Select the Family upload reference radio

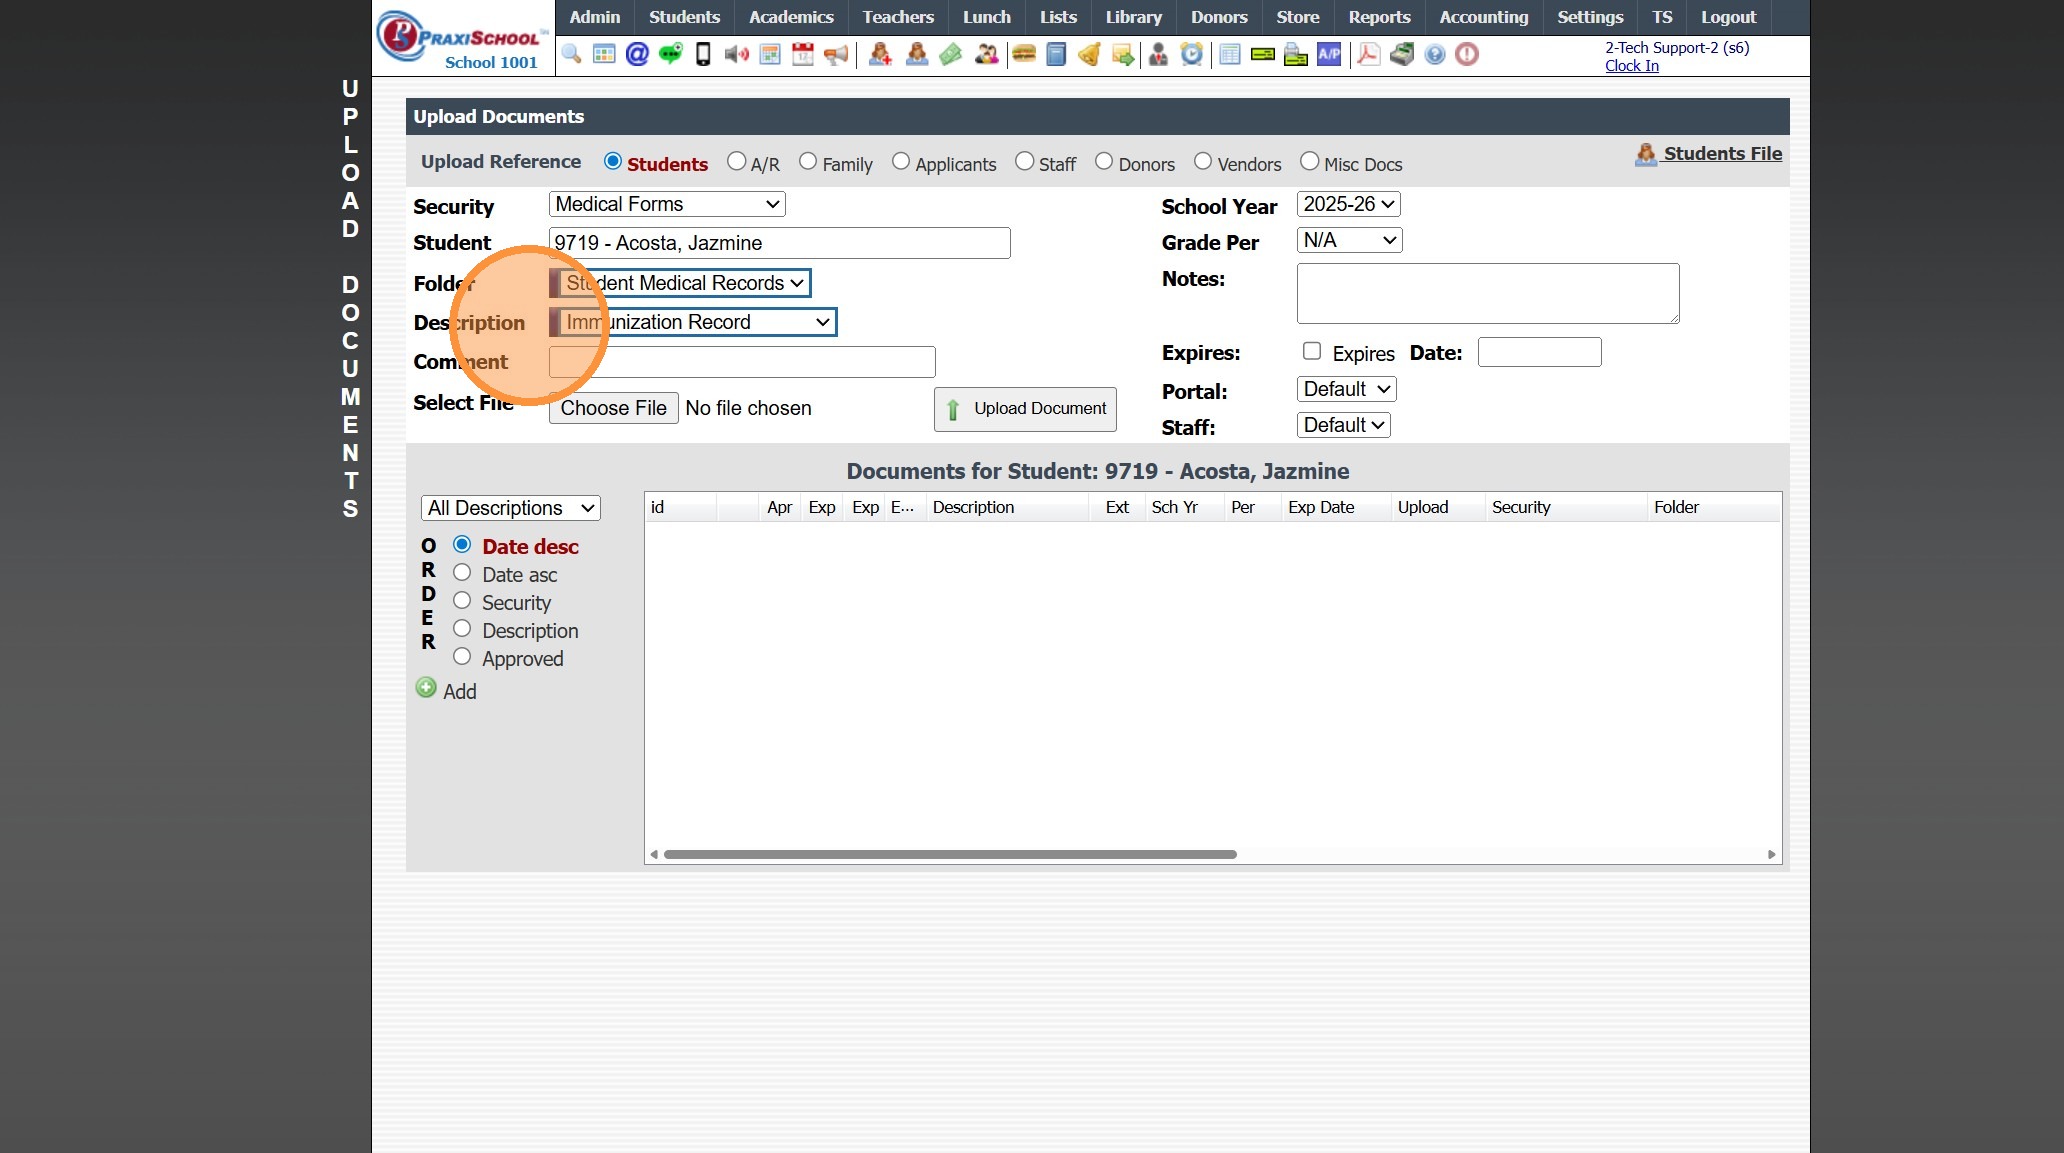click(x=808, y=162)
